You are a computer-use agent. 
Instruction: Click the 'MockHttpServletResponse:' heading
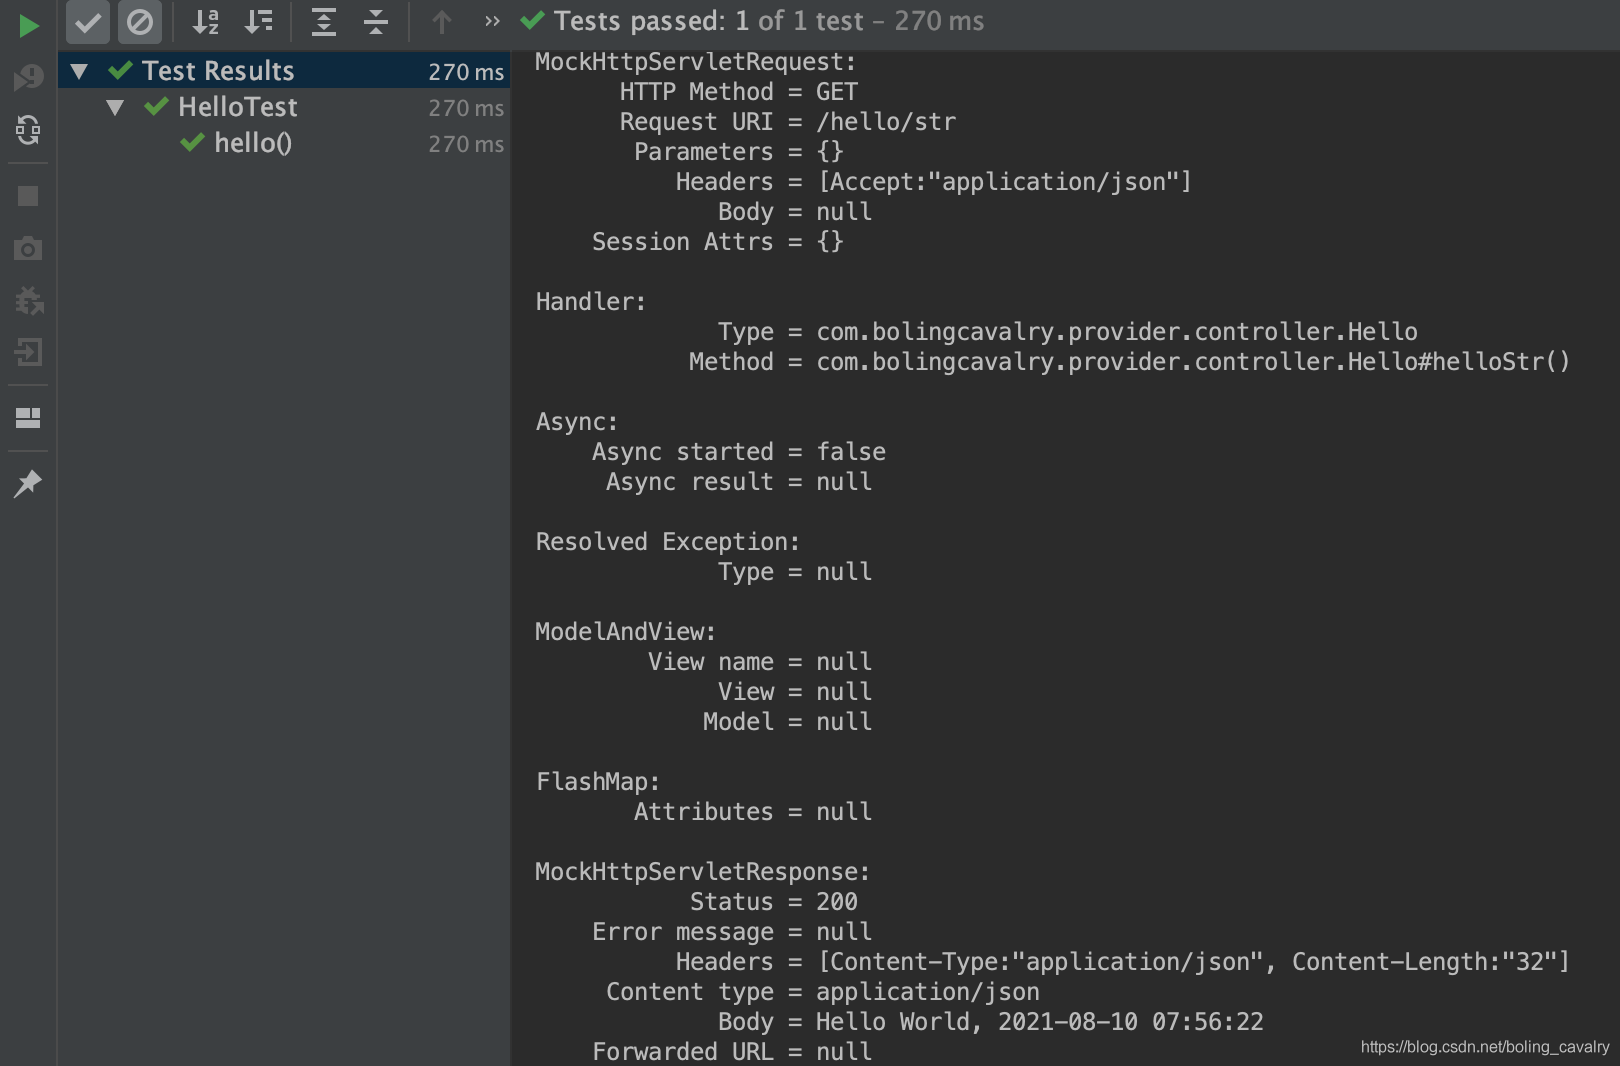point(702,872)
